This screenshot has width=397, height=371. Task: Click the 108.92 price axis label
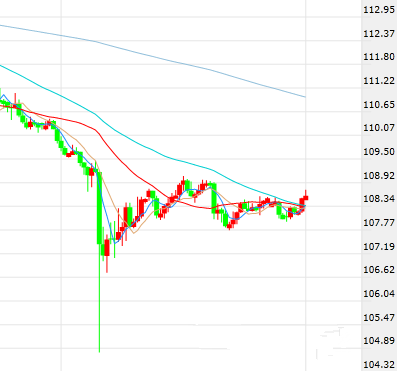(379, 175)
